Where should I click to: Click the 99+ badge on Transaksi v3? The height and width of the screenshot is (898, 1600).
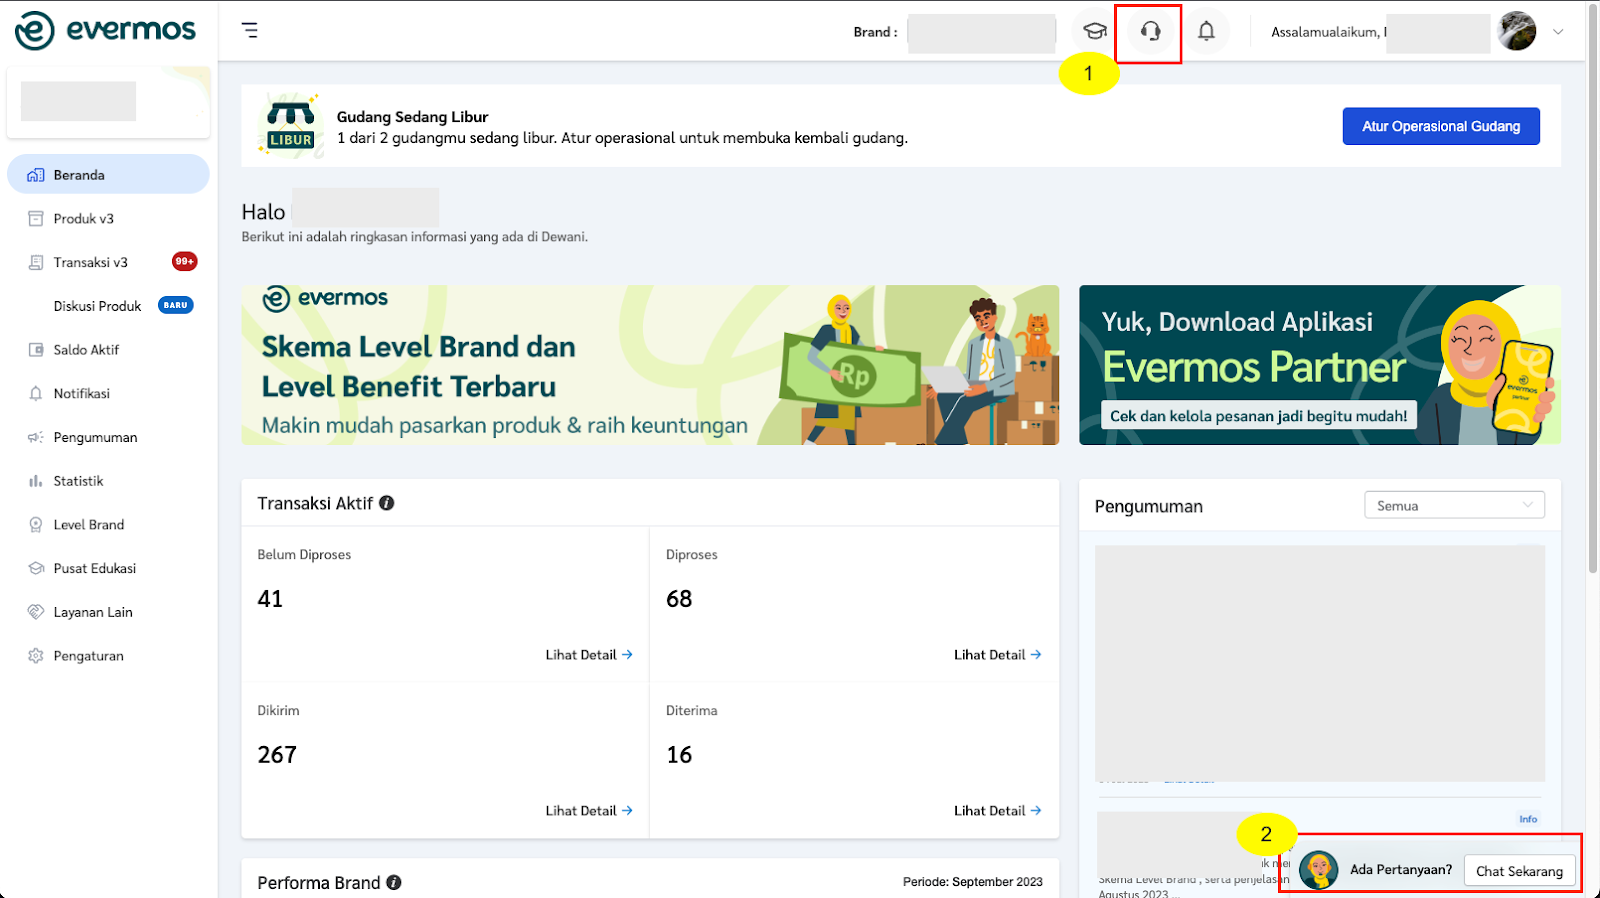click(x=184, y=262)
